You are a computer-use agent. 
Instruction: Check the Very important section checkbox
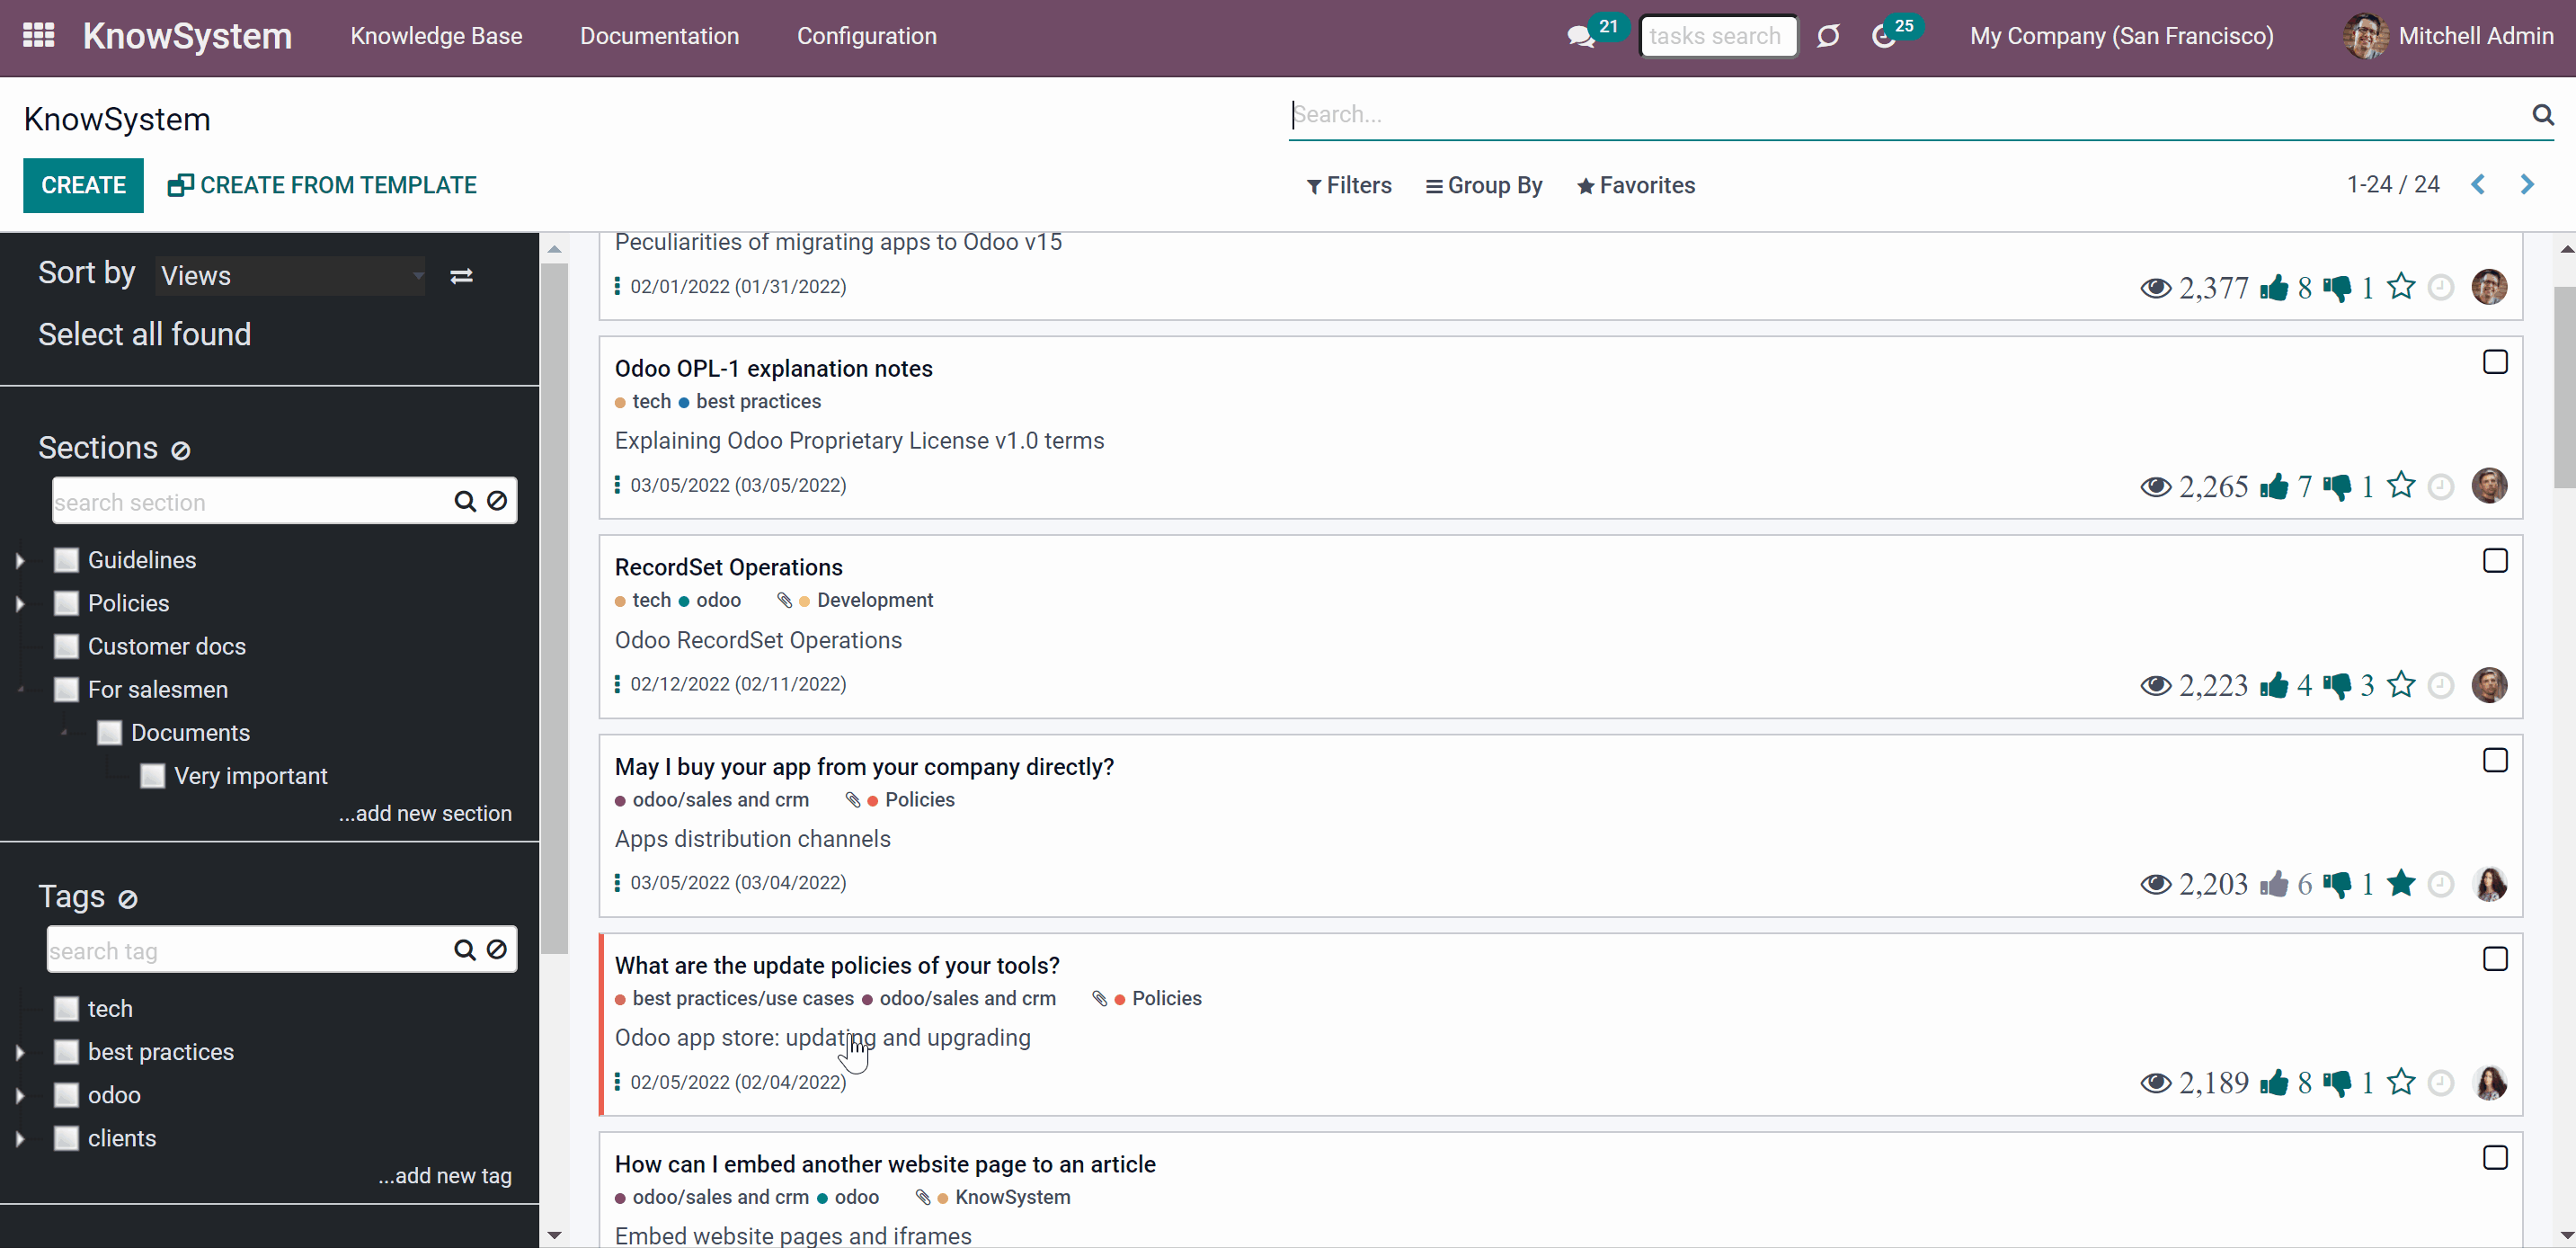(x=152, y=776)
